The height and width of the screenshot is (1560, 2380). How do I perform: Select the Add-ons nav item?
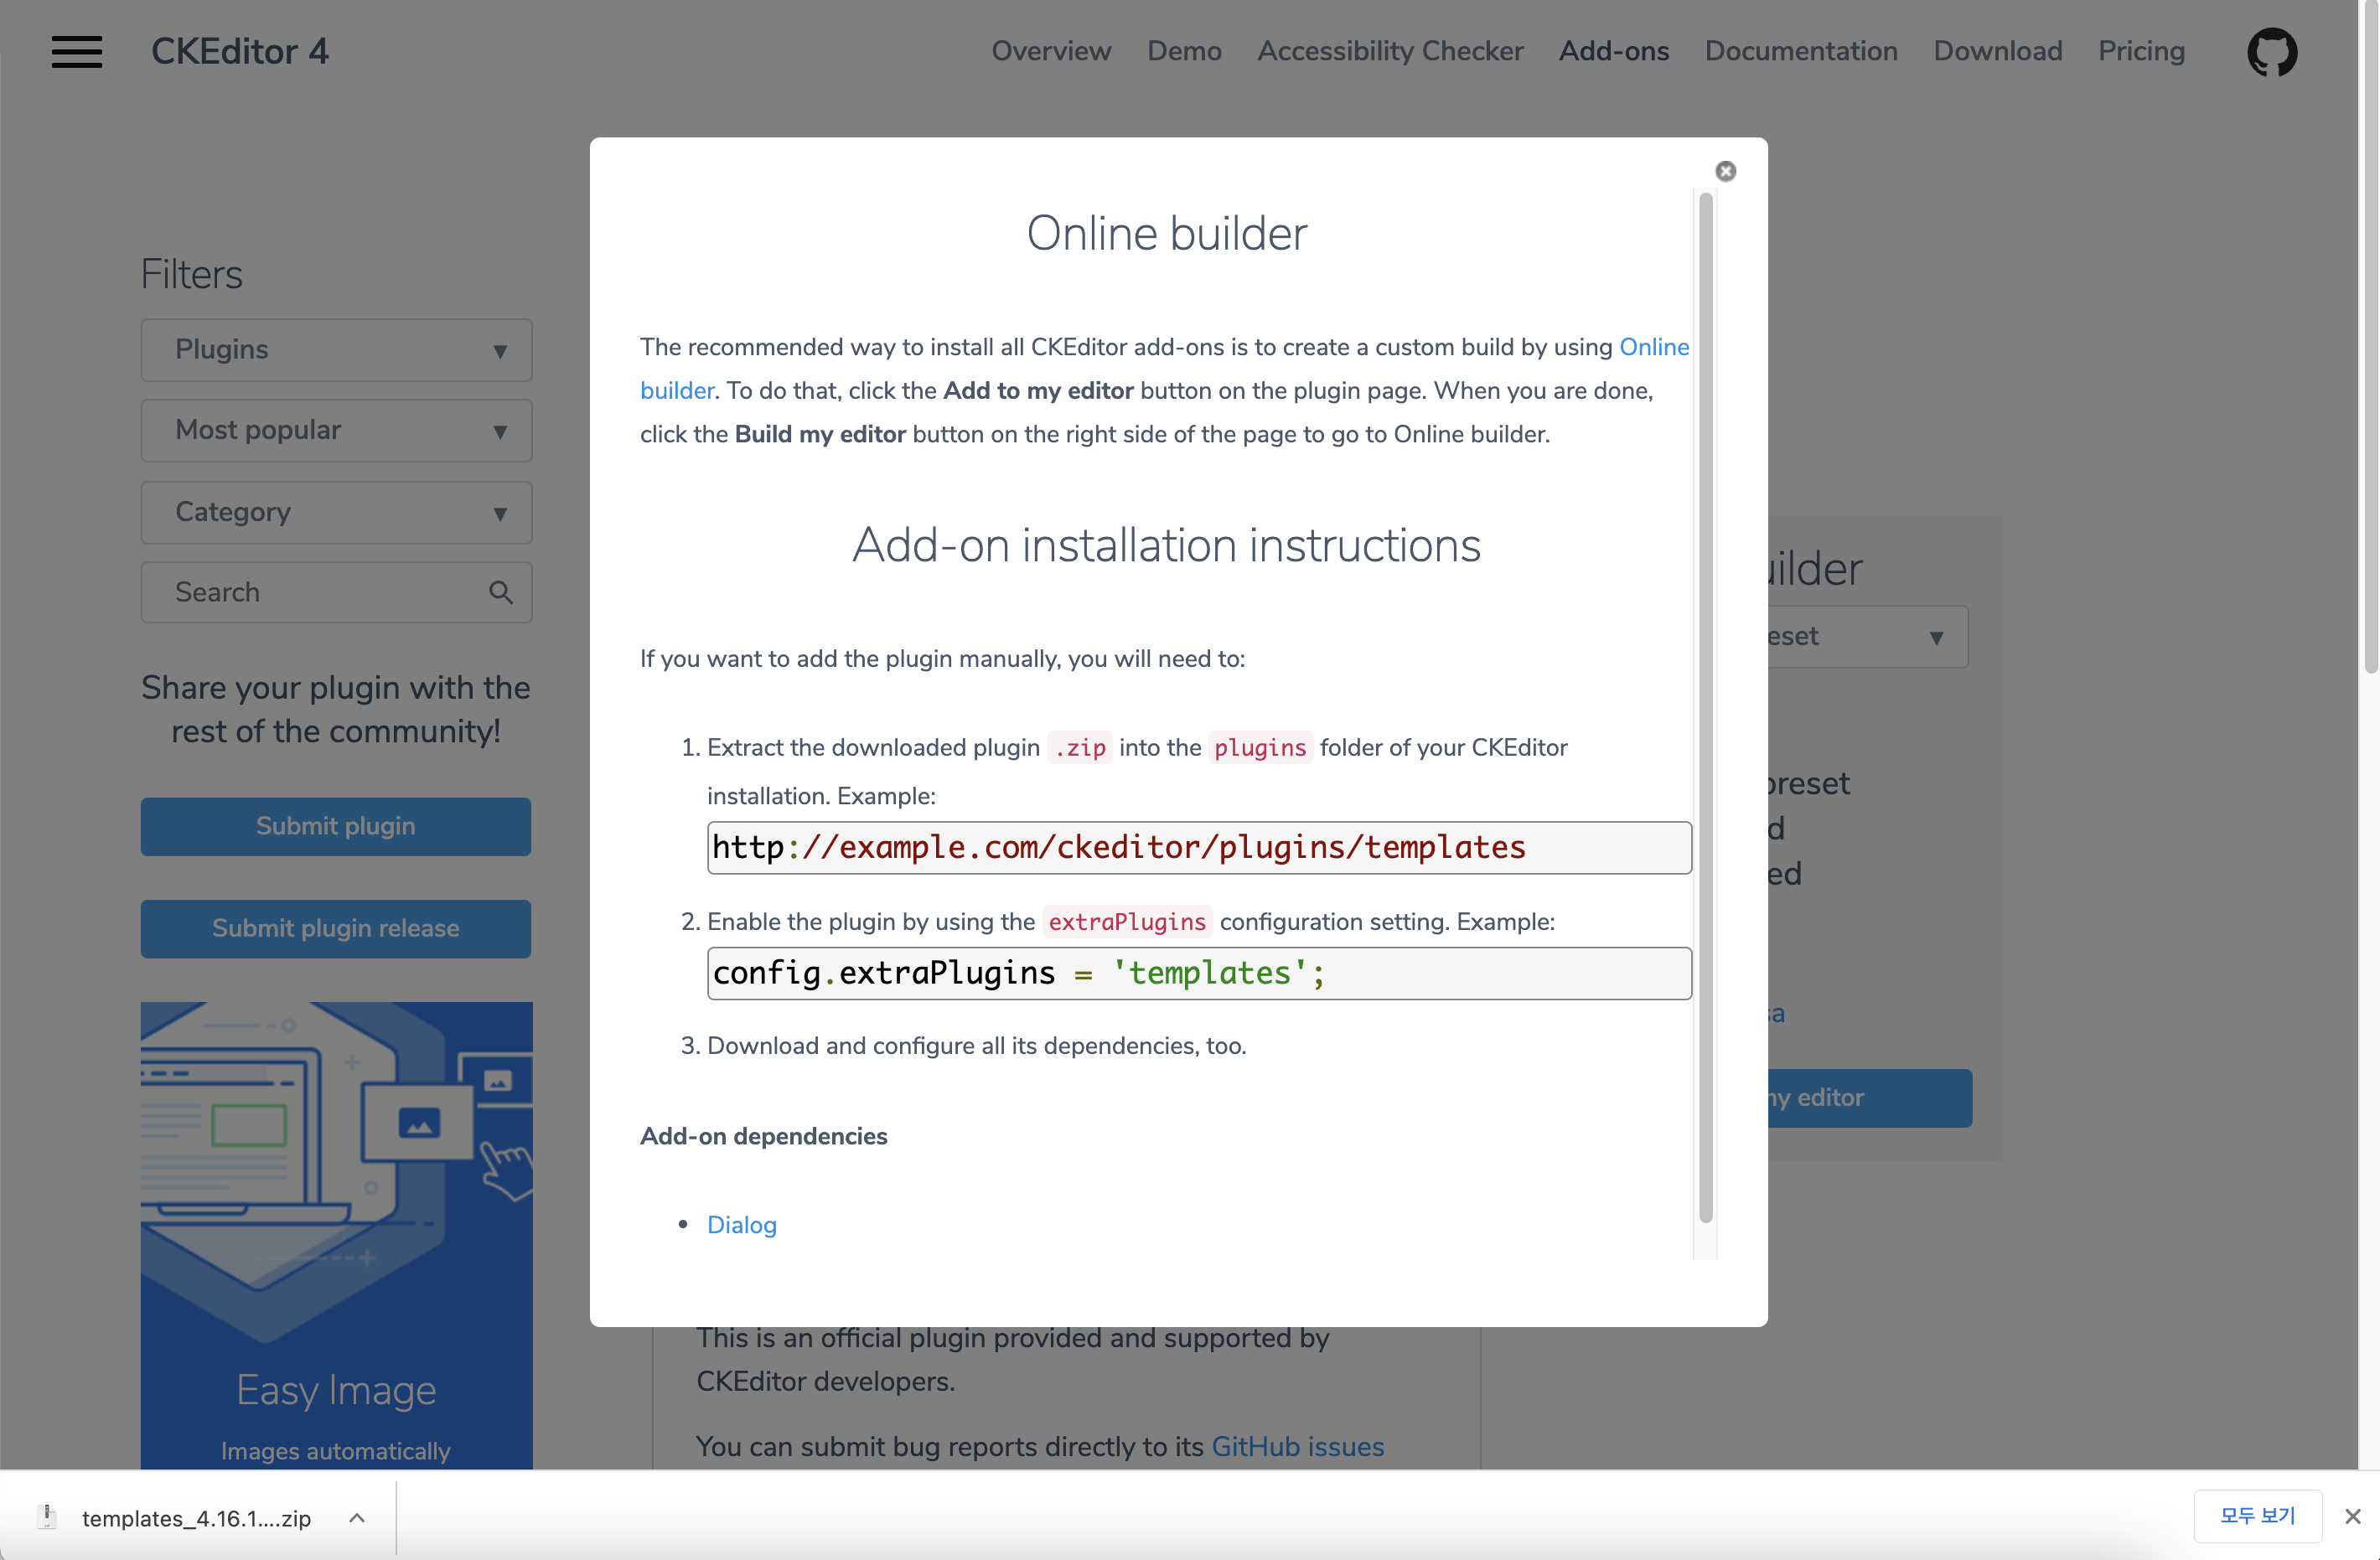tap(1614, 51)
